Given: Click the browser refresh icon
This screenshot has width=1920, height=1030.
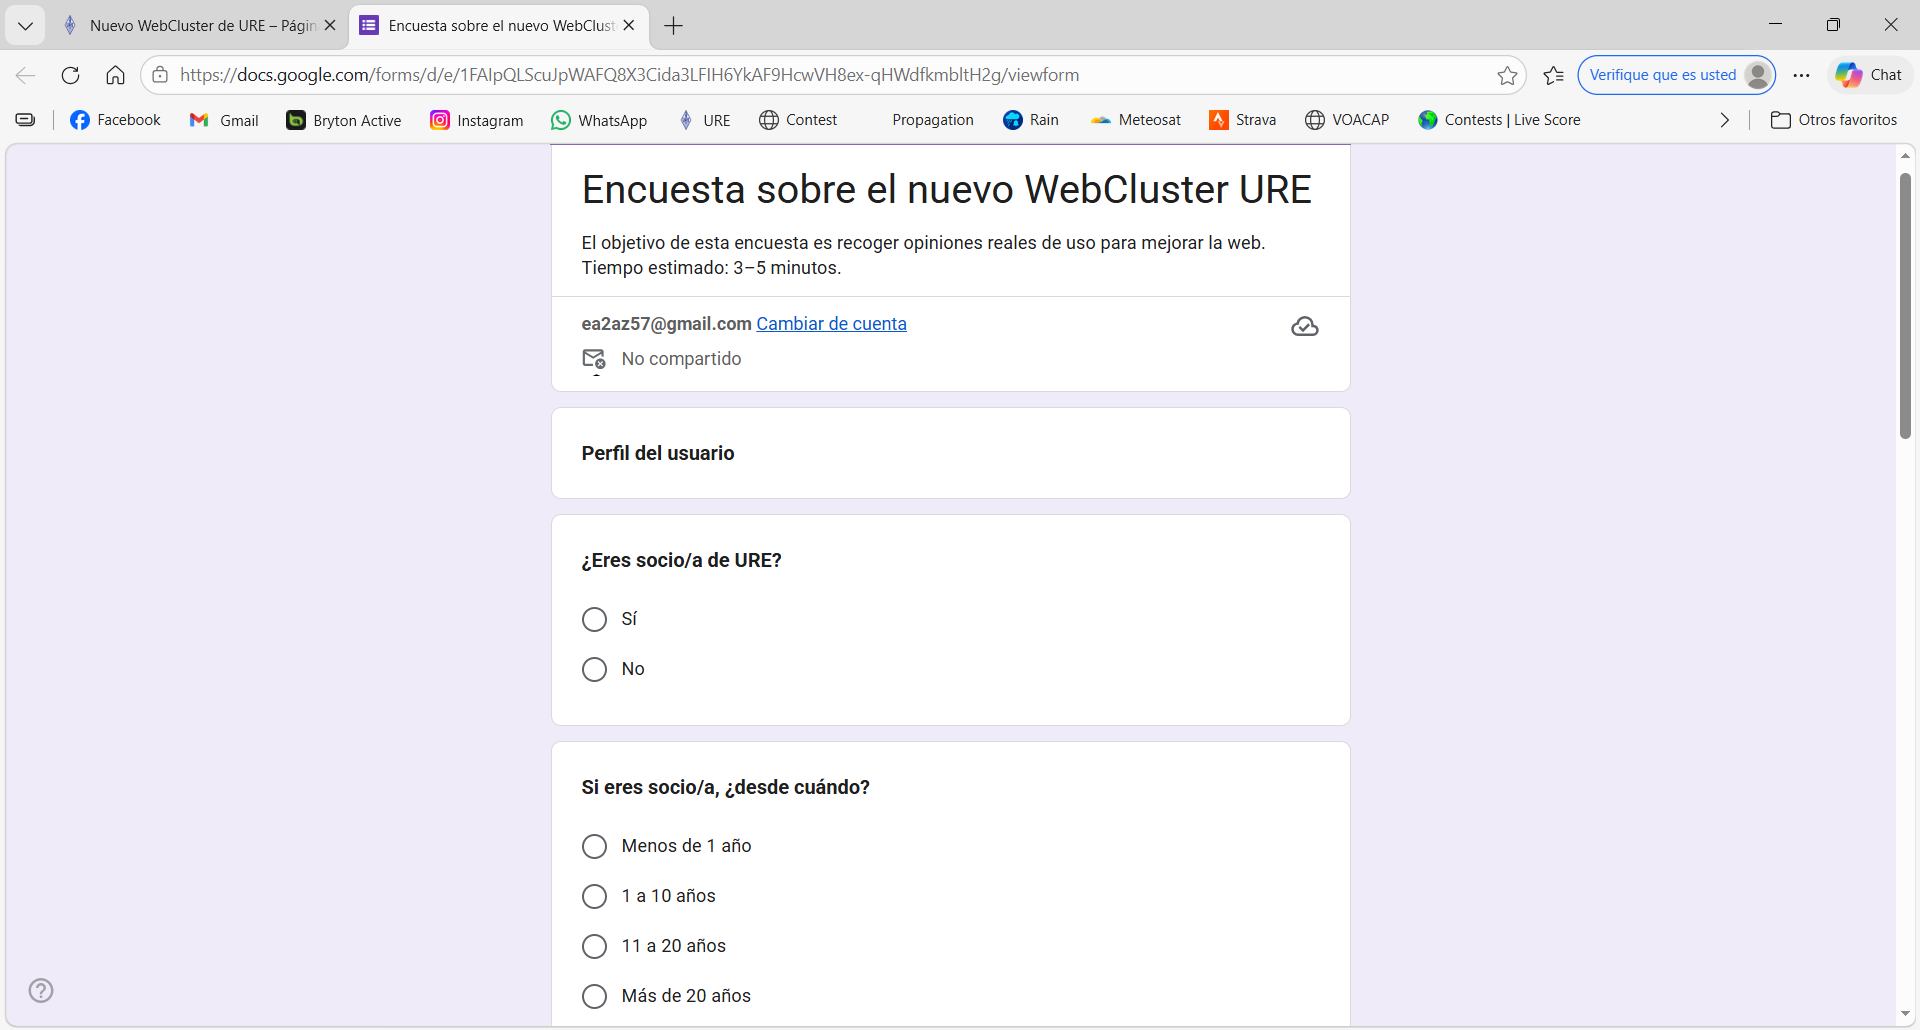Looking at the screenshot, I should pyautogui.click(x=70, y=75).
